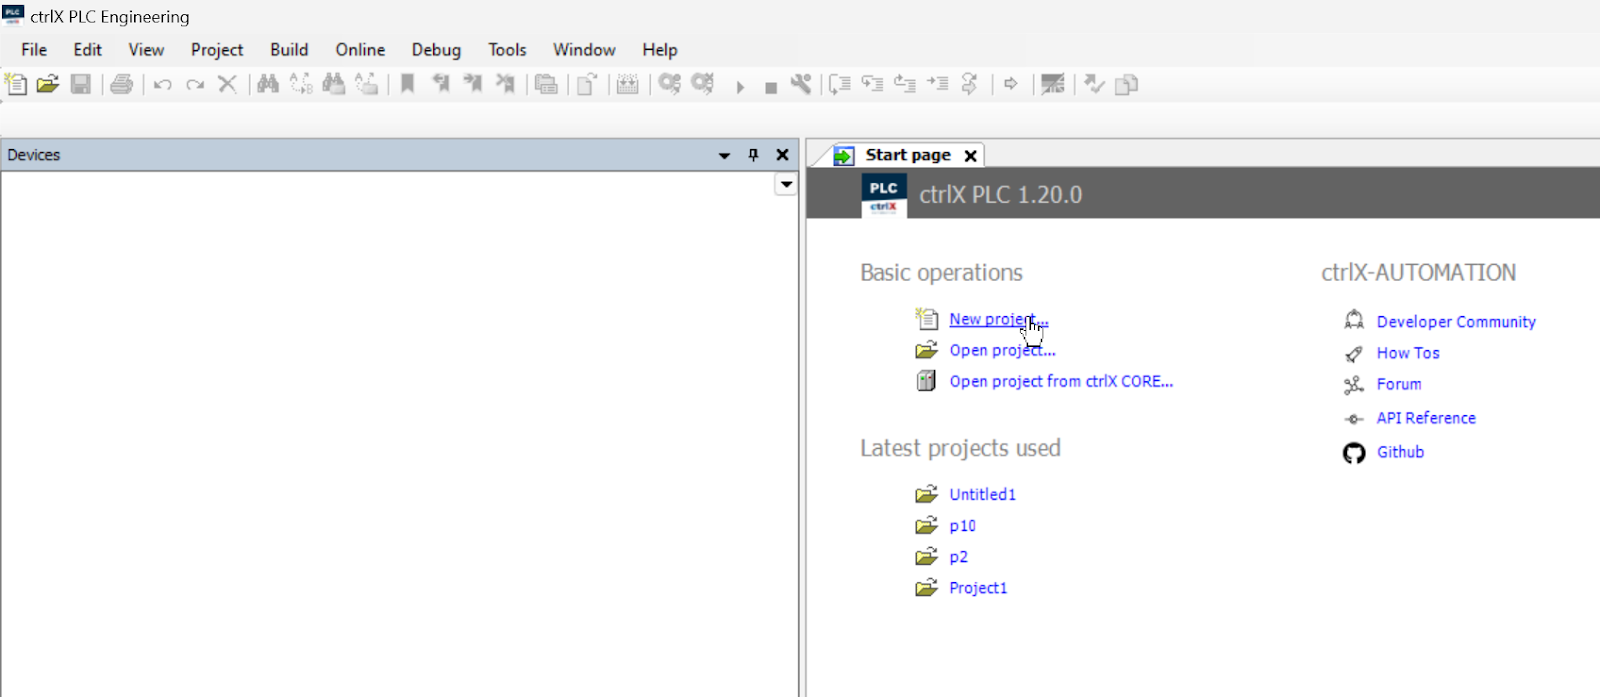1600x697 pixels.
Task: Open the Help menu
Action: (x=660, y=49)
